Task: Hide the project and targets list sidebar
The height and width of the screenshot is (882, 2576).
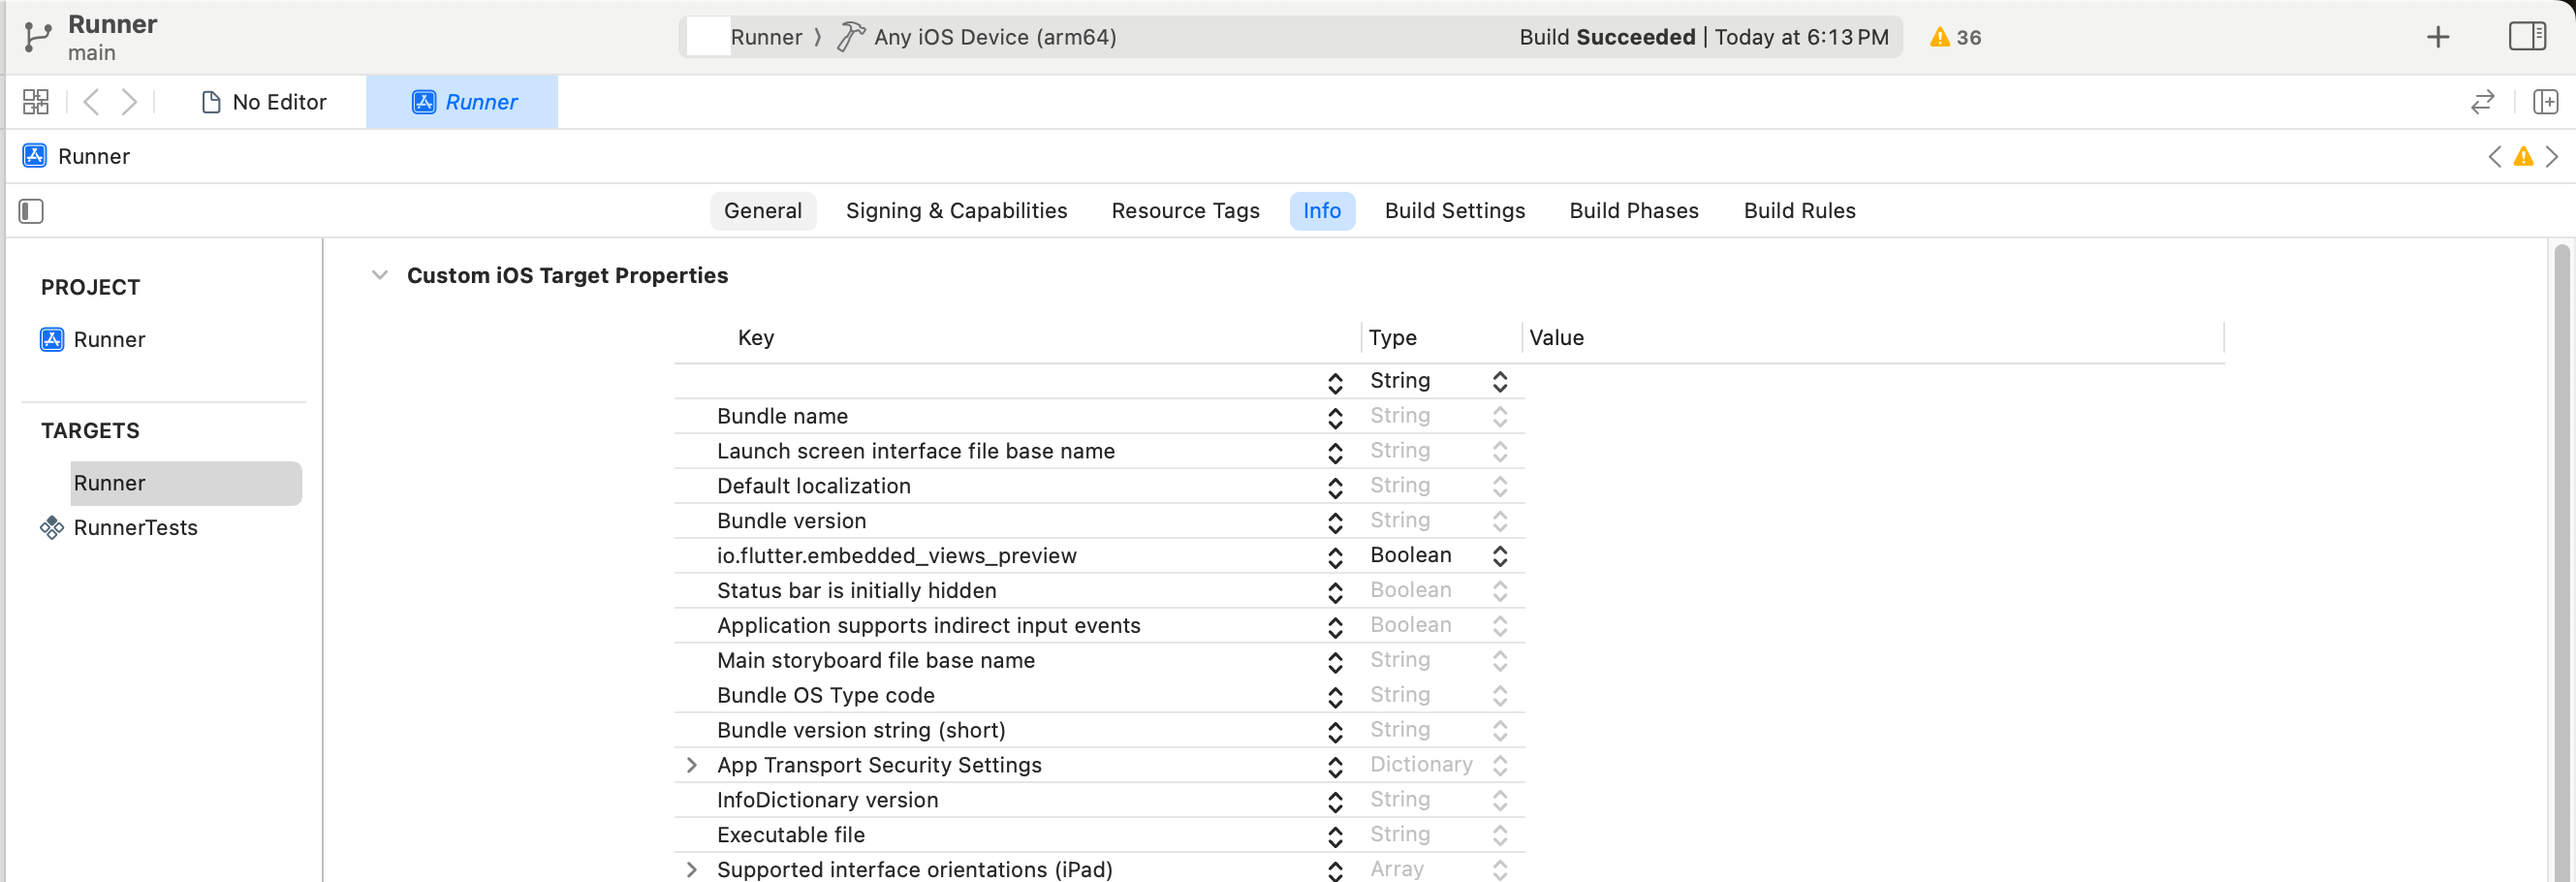Action: click(31, 211)
